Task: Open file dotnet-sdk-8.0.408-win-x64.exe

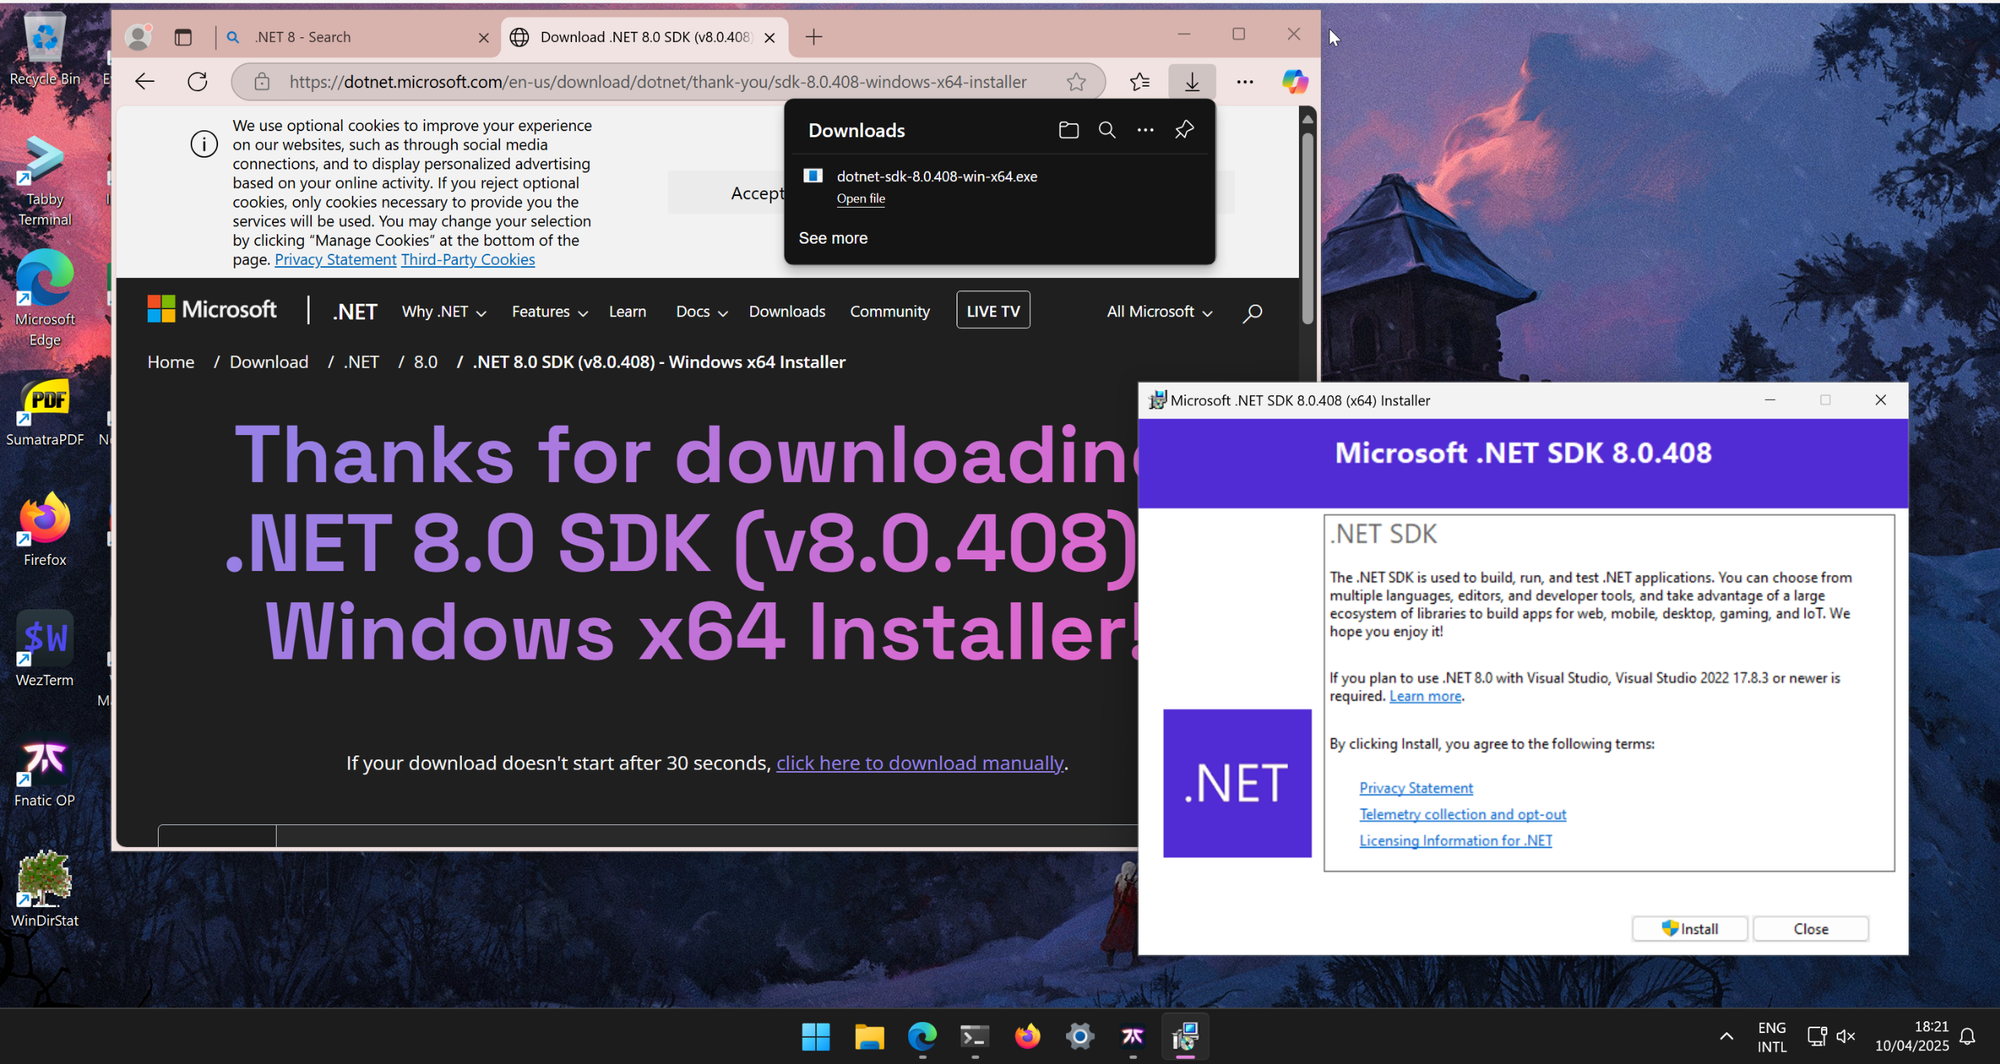Action: (x=861, y=199)
